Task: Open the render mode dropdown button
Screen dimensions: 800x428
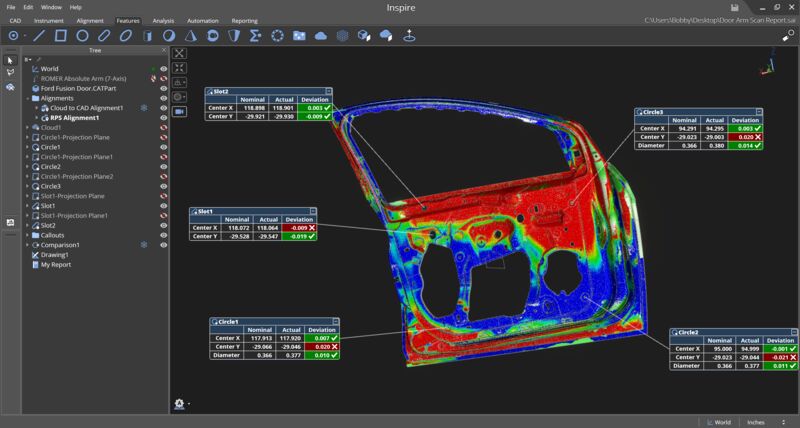Action: click(x=180, y=97)
